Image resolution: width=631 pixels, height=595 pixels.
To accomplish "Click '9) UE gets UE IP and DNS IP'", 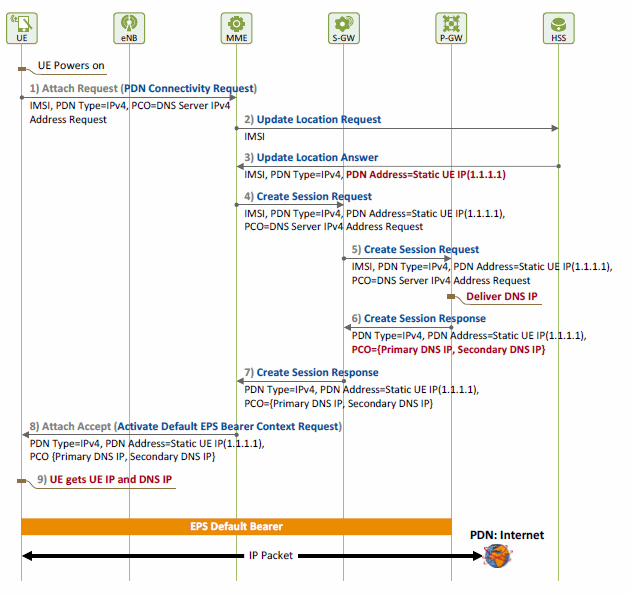I will (105, 479).
